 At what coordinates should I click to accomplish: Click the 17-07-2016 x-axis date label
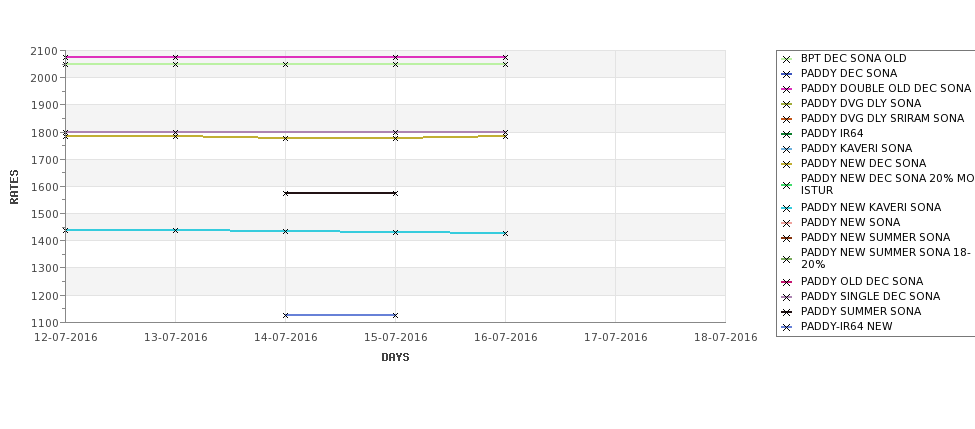[616, 338]
